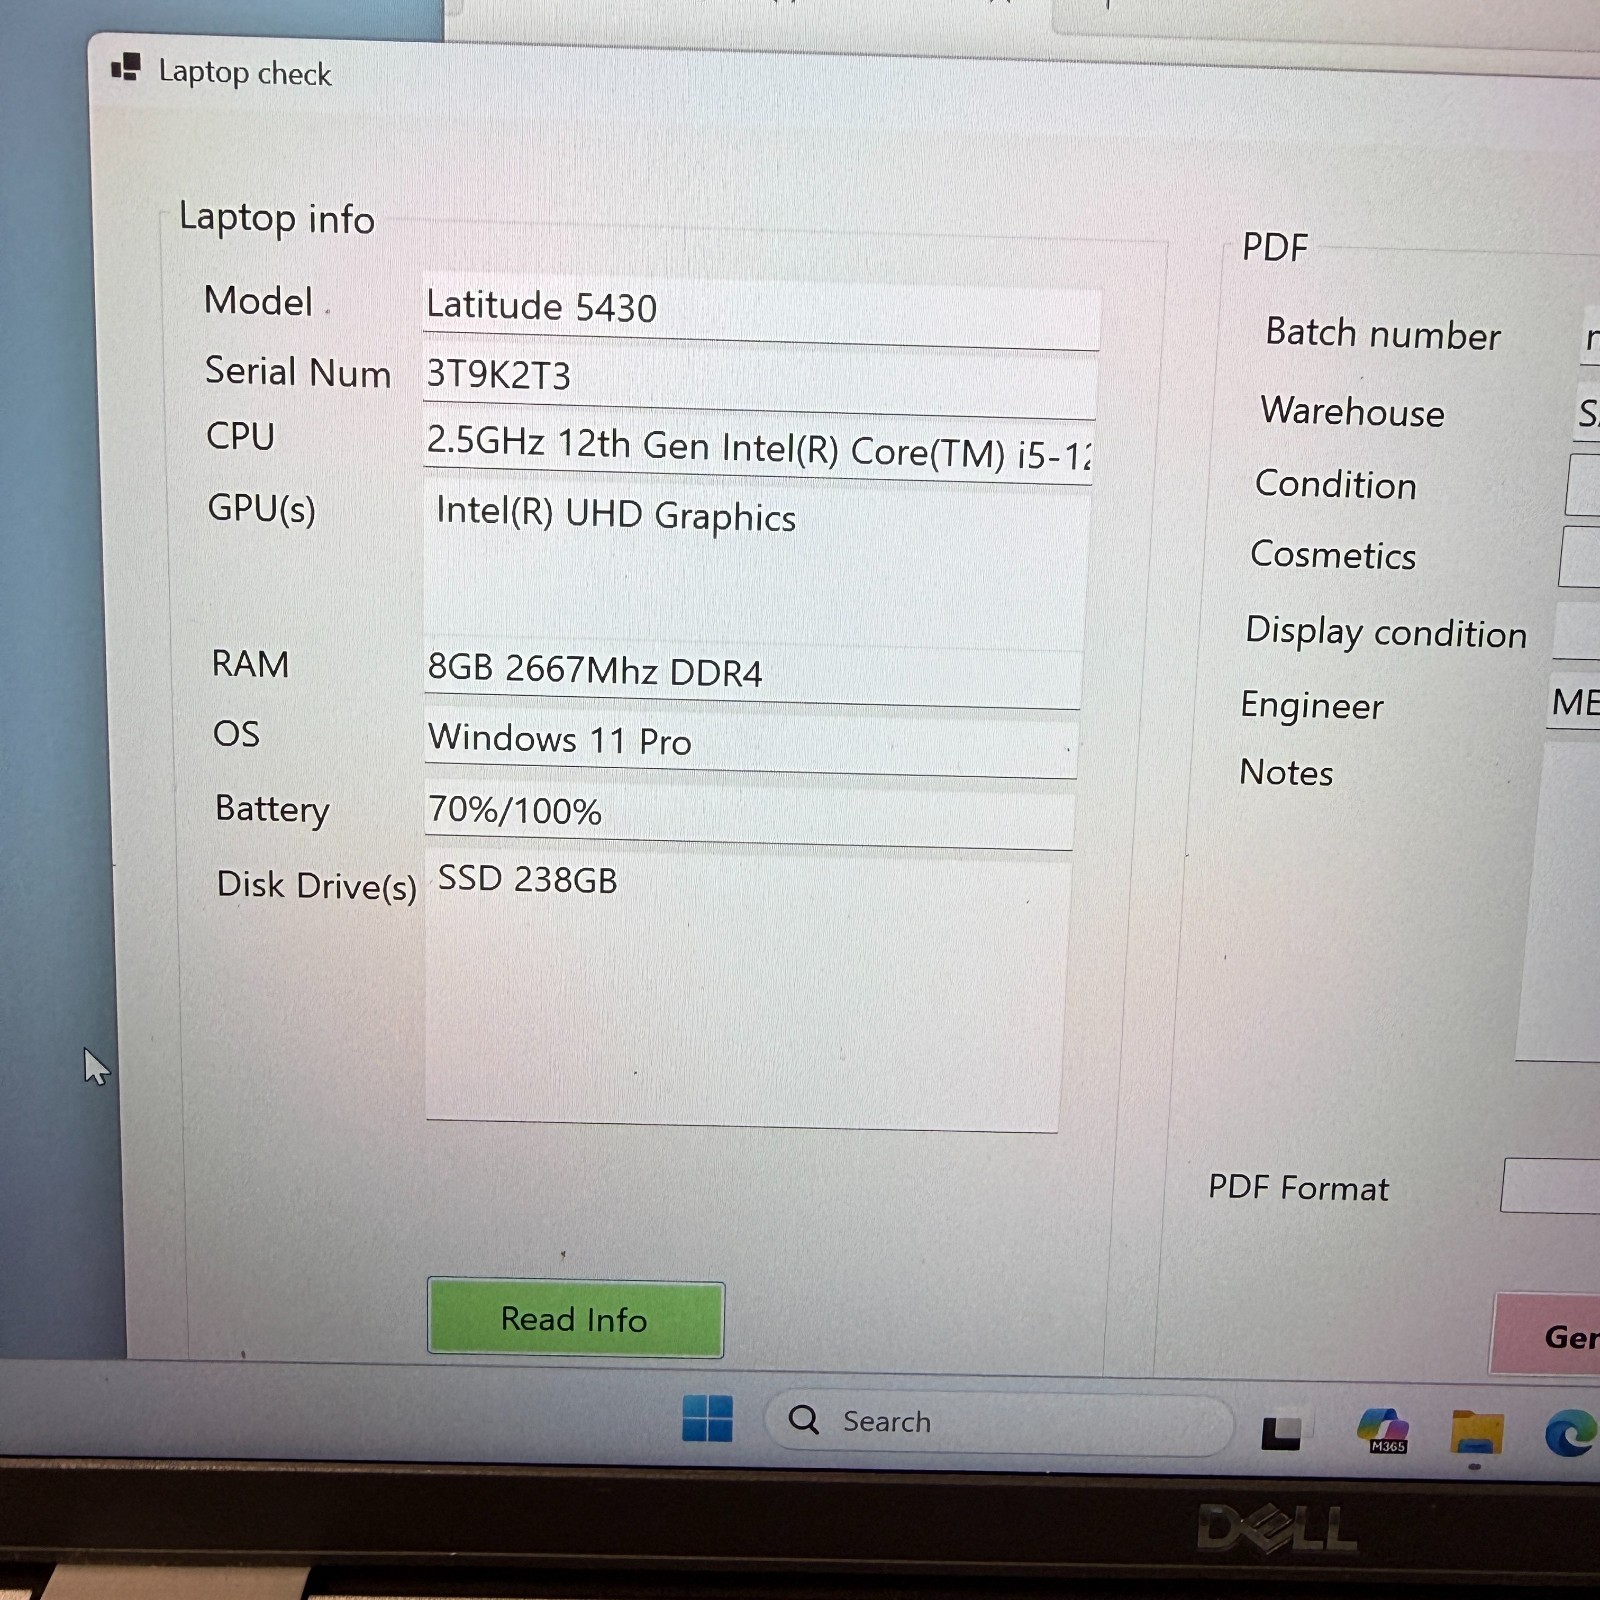
Task: Click the magnifier icon in taskbar search
Action: pos(804,1419)
